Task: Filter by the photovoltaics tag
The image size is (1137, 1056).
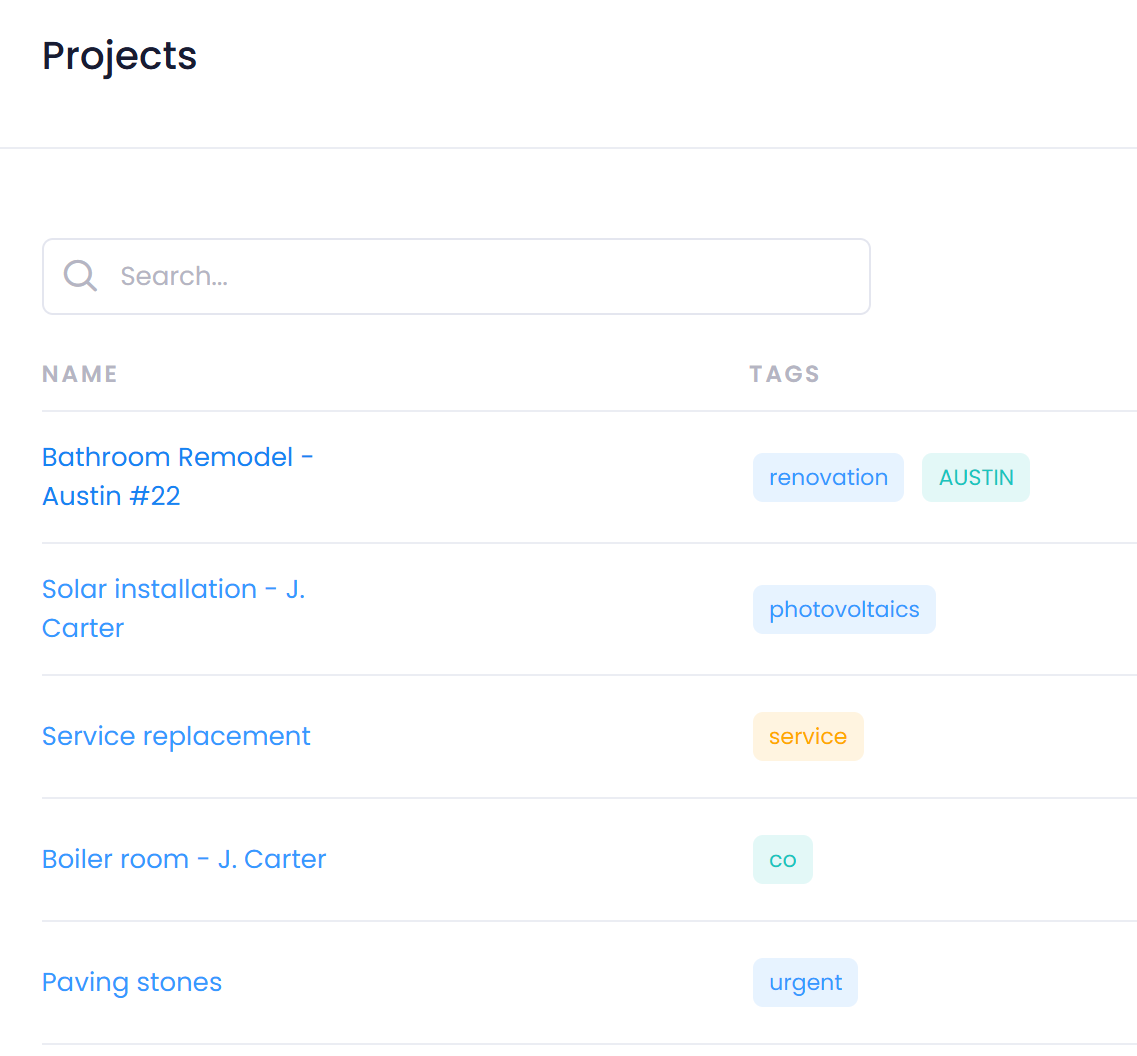Action: point(844,609)
